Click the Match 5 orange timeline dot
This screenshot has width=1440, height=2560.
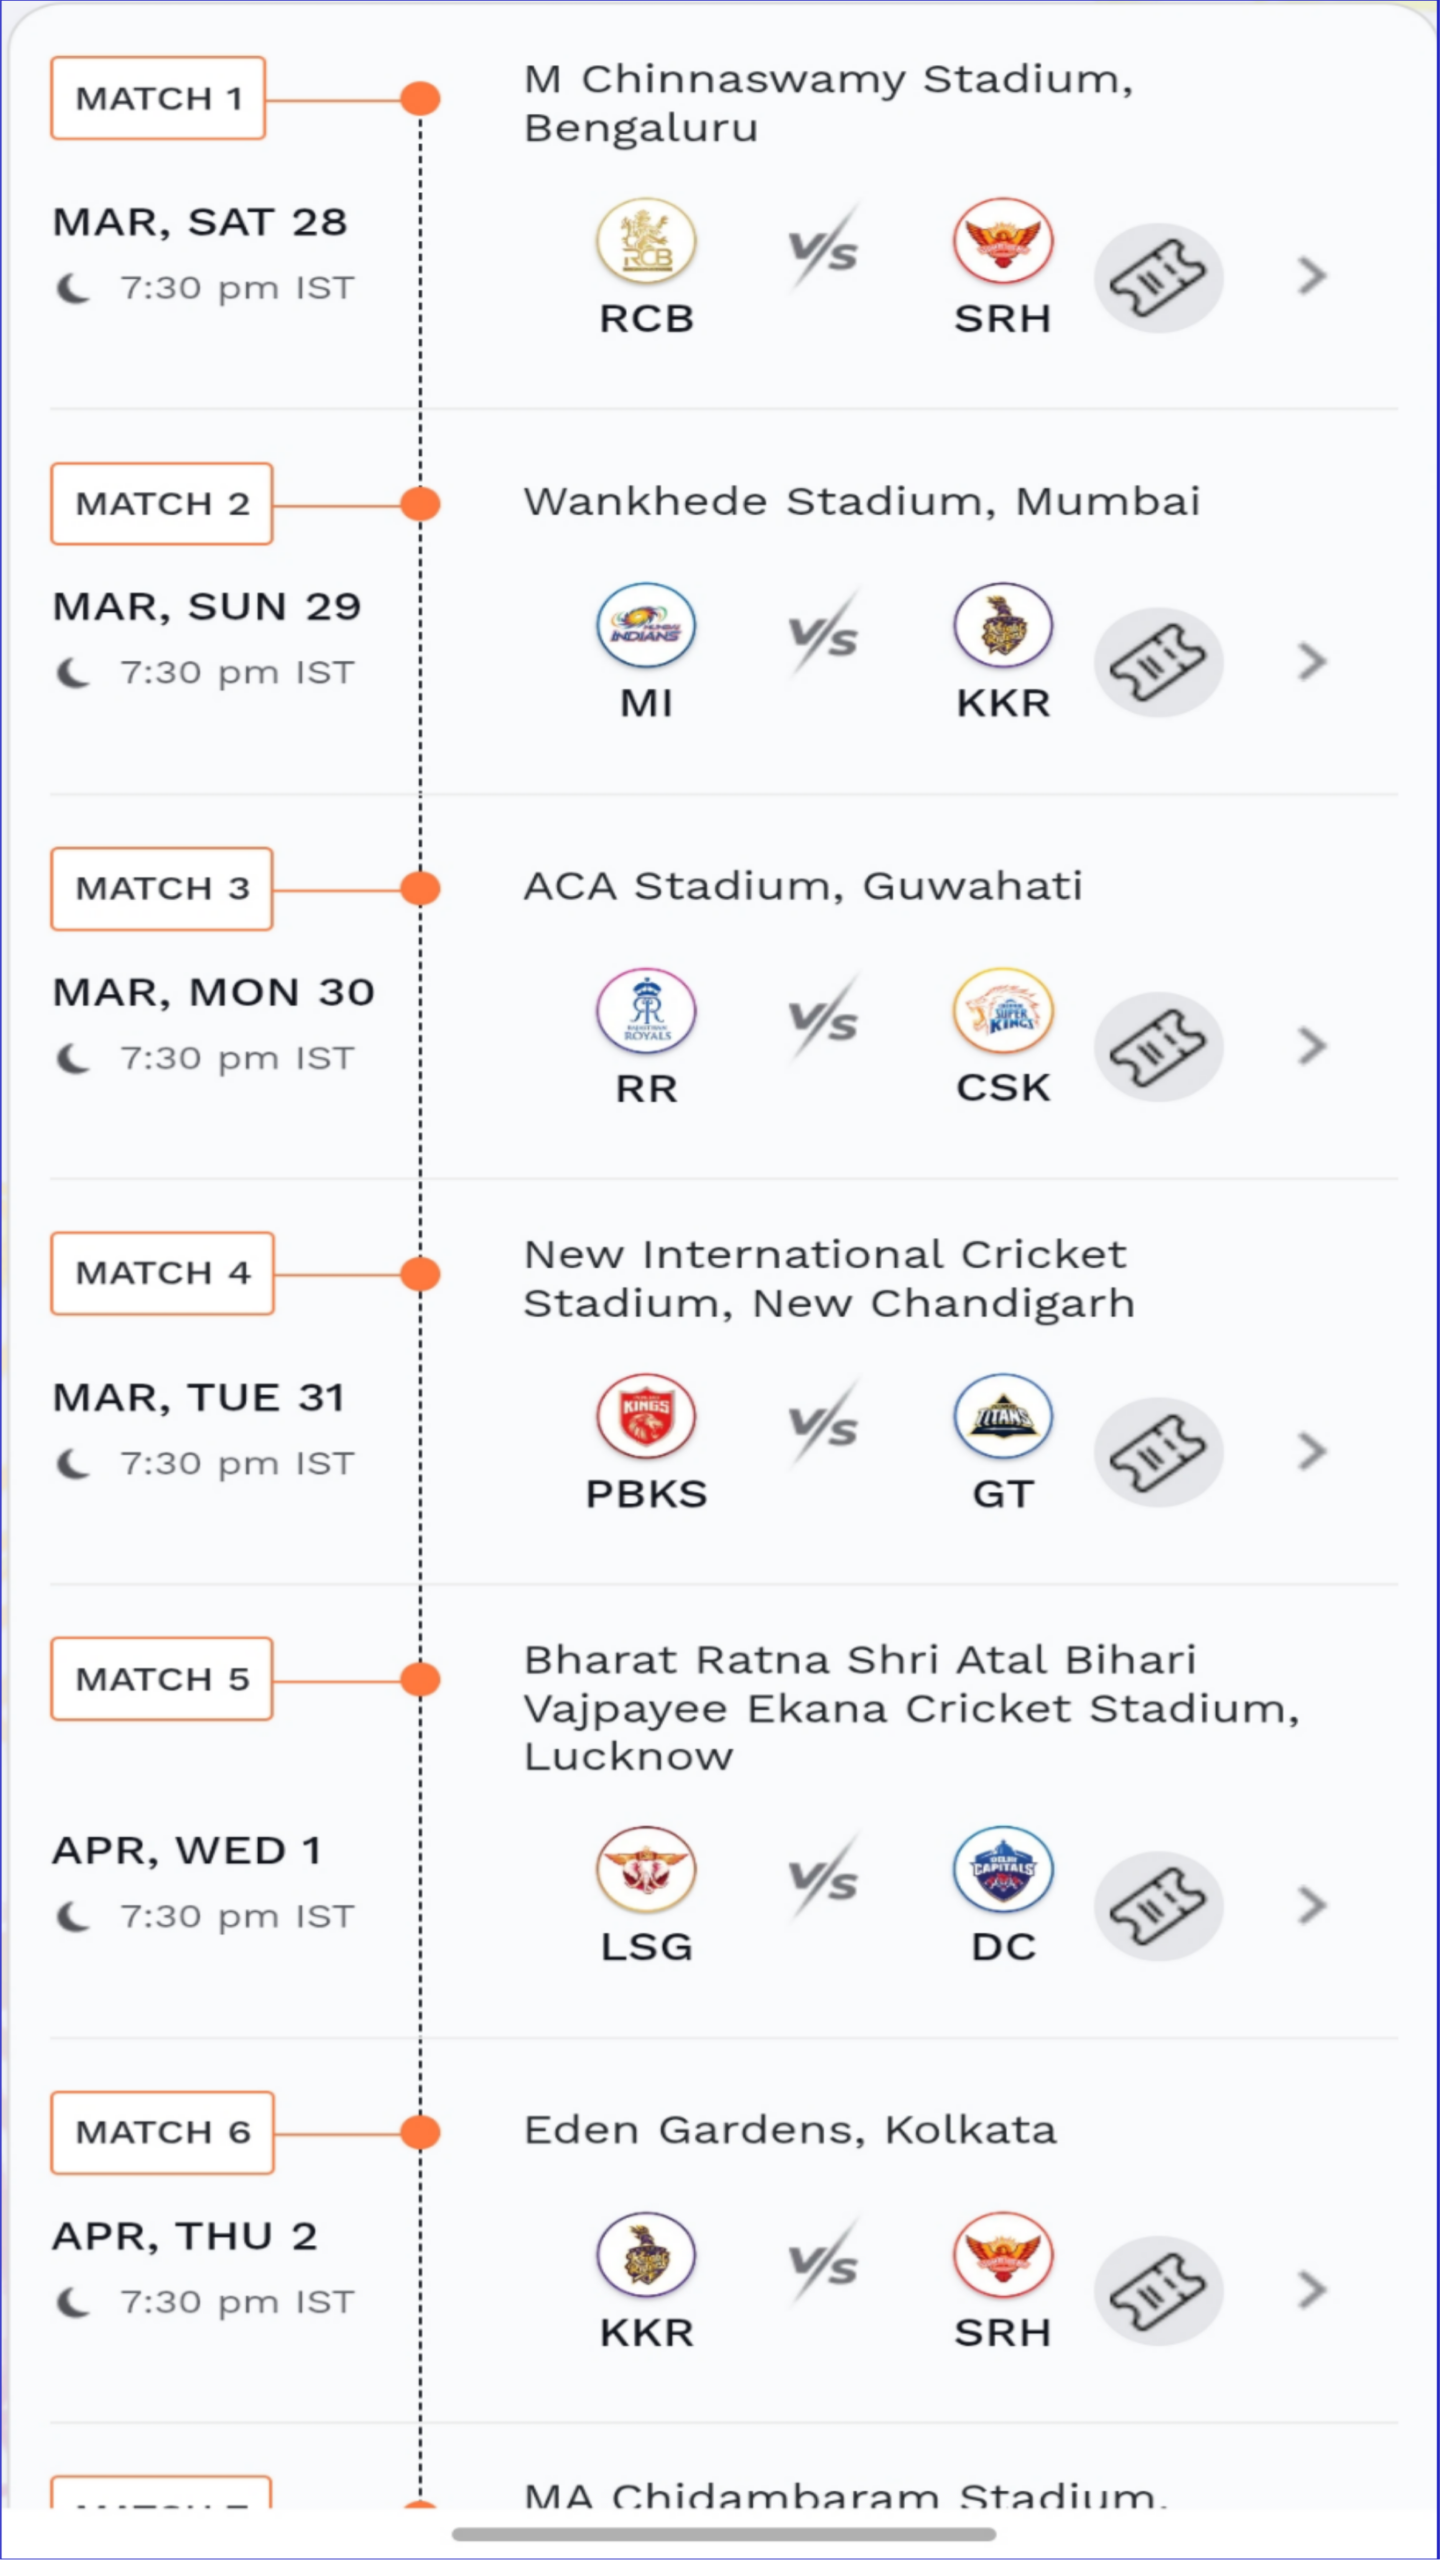(x=420, y=1679)
